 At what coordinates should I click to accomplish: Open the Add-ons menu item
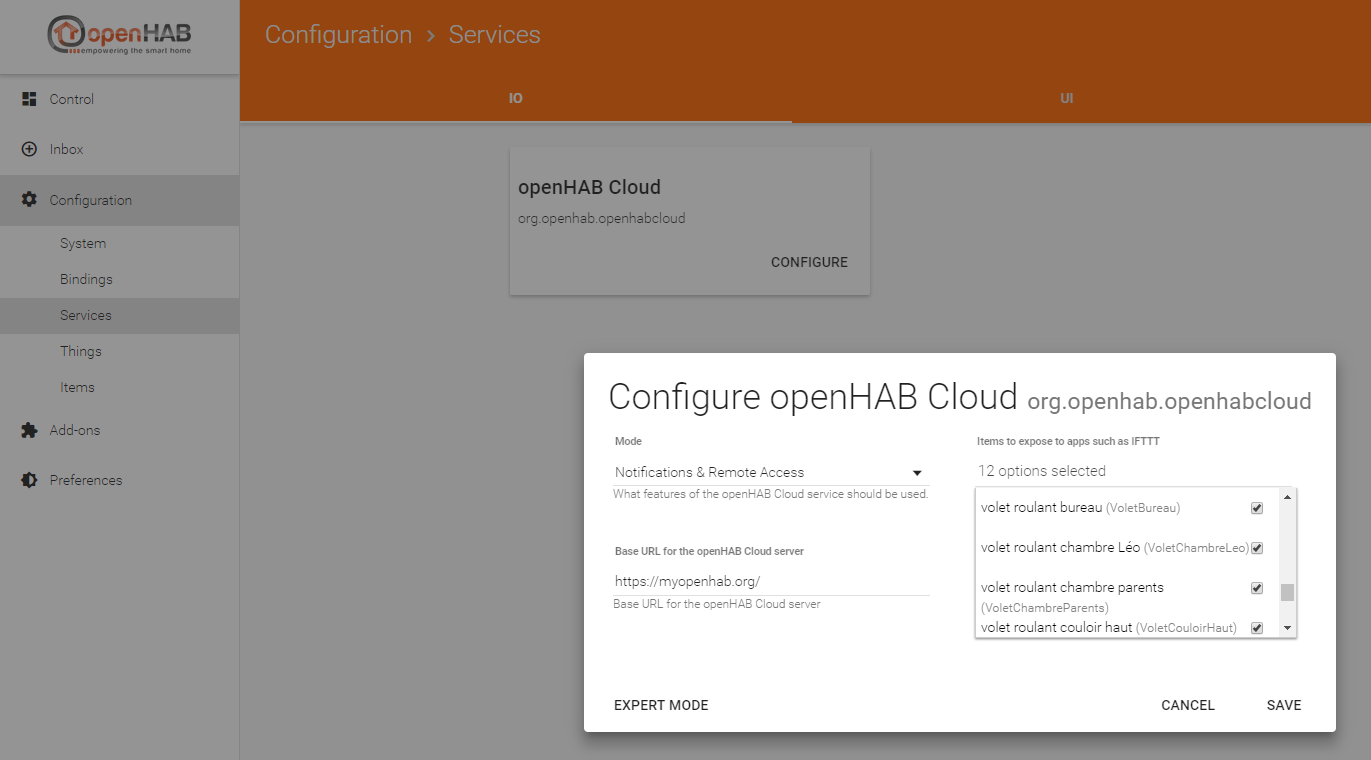coord(119,430)
